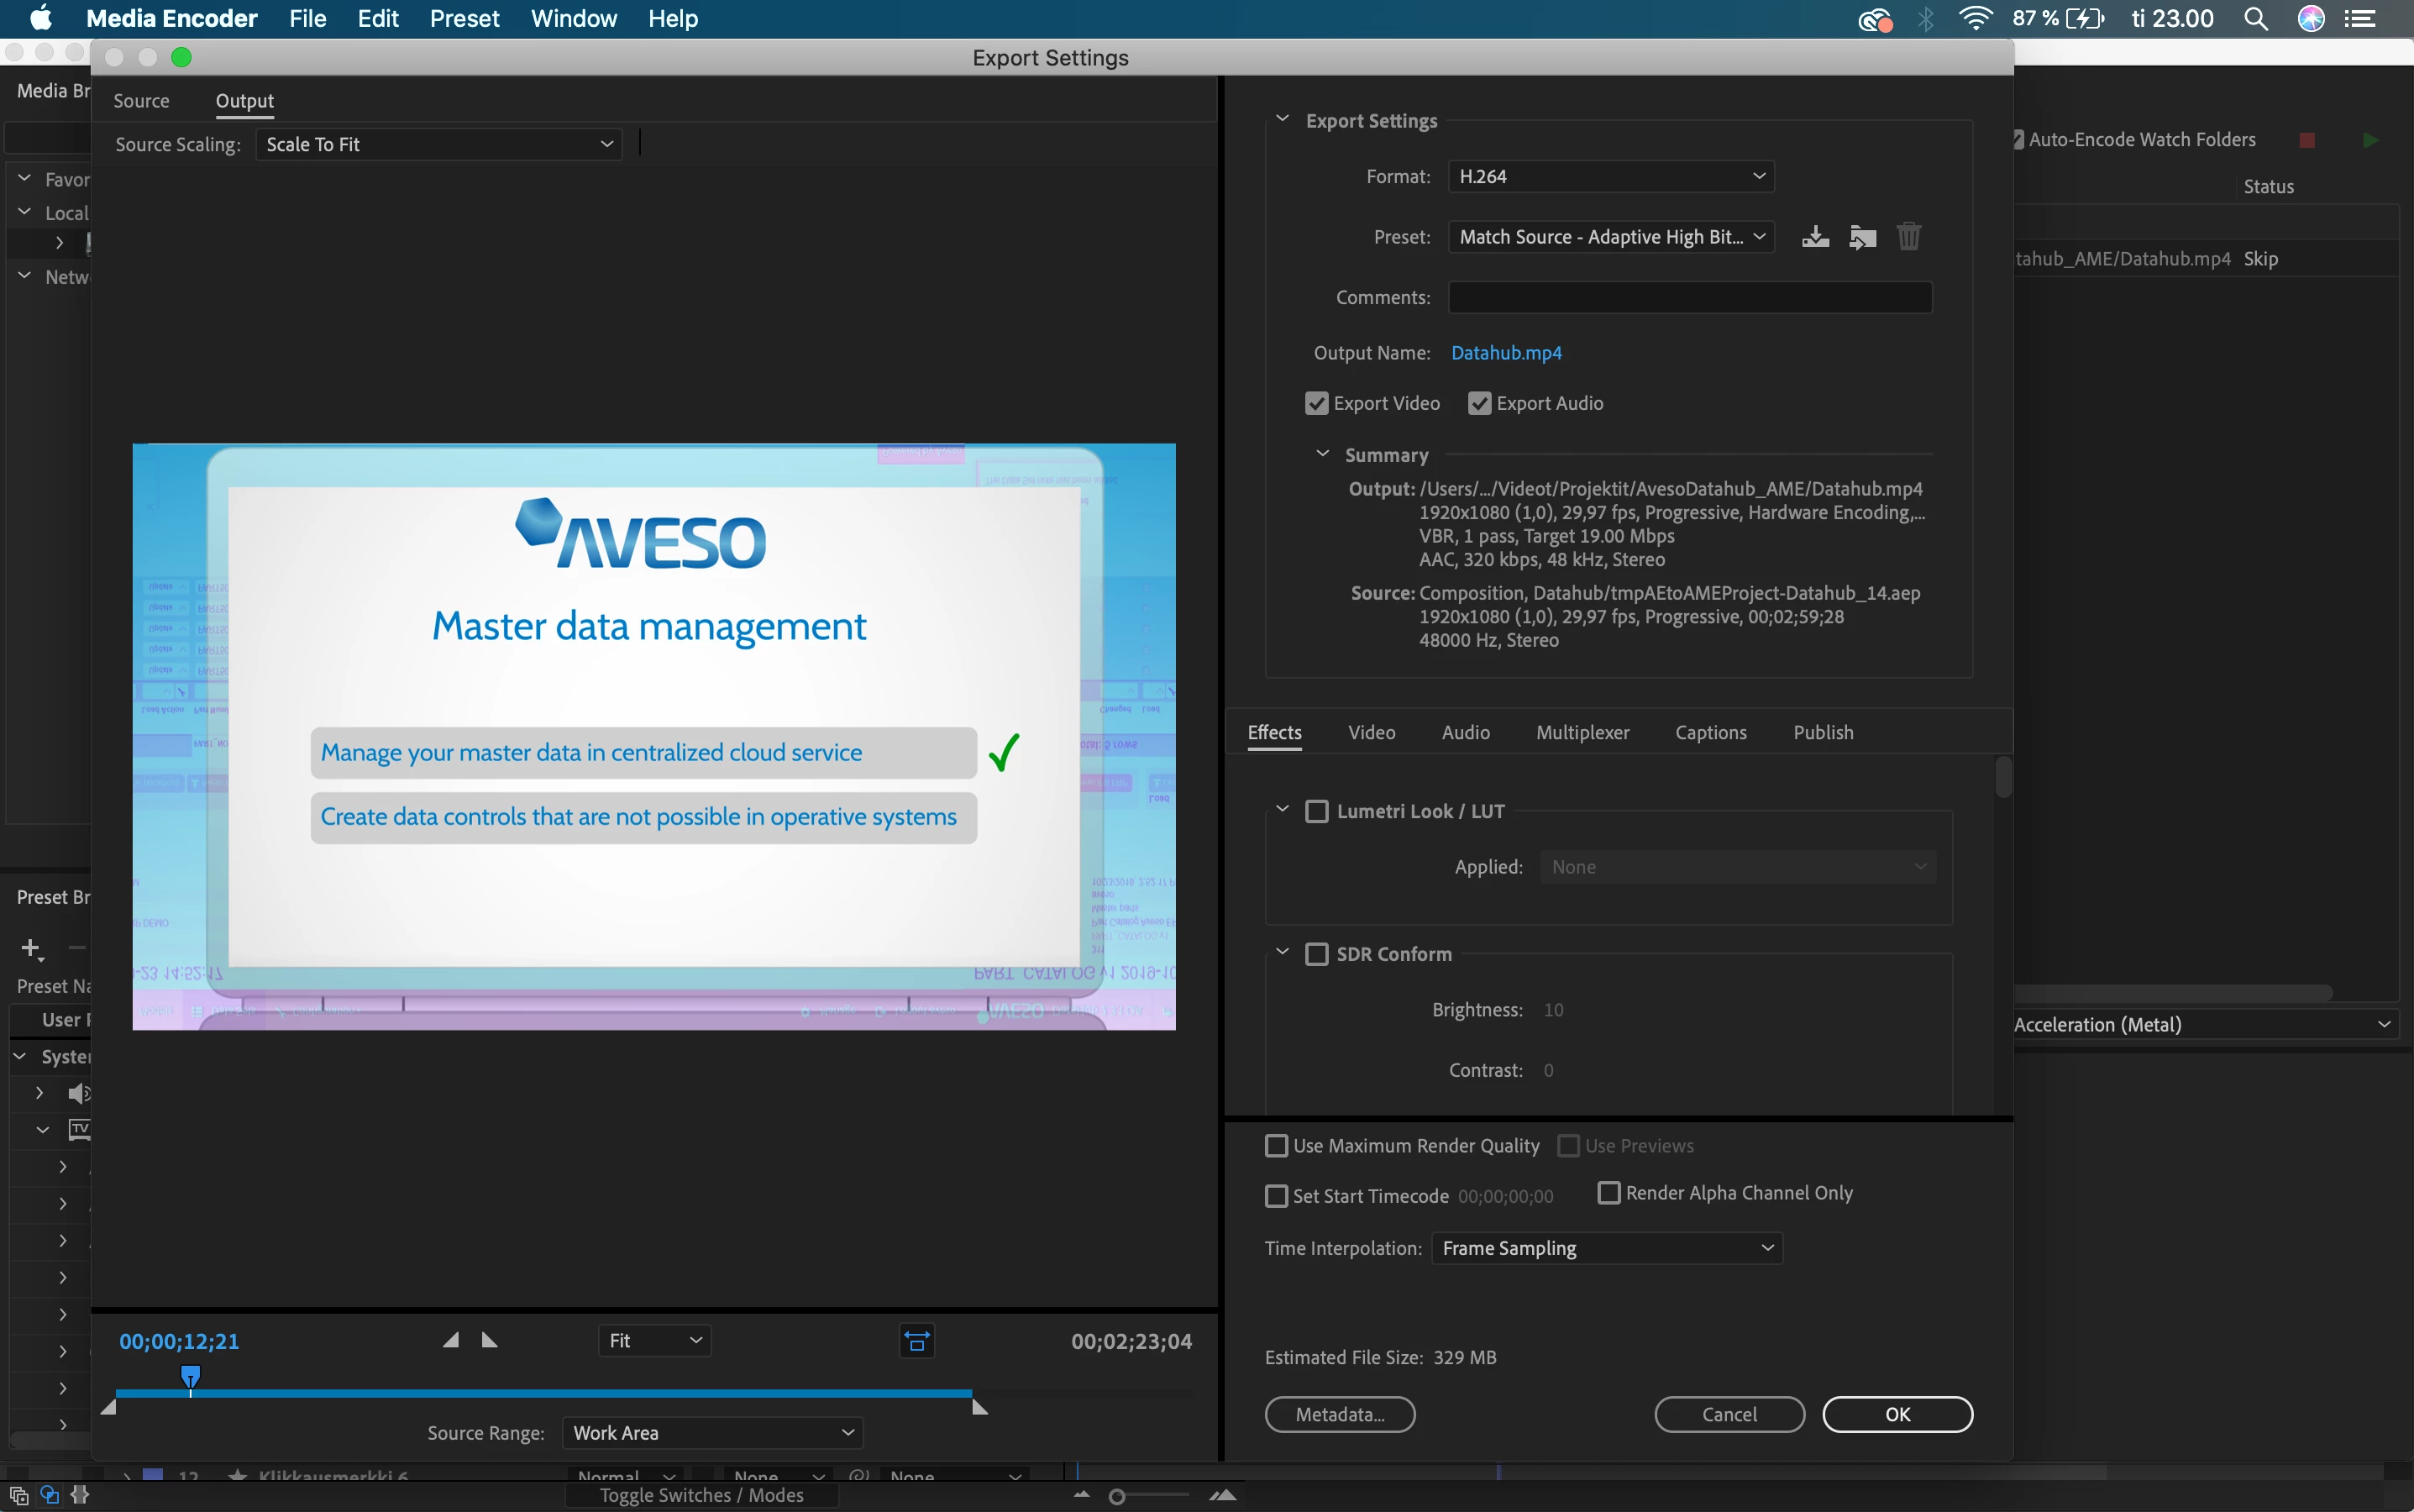Enable the Lumetri Look / LUT checkbox
The height and width of the screenshot is (1512, 2414).
(1317, 811)
